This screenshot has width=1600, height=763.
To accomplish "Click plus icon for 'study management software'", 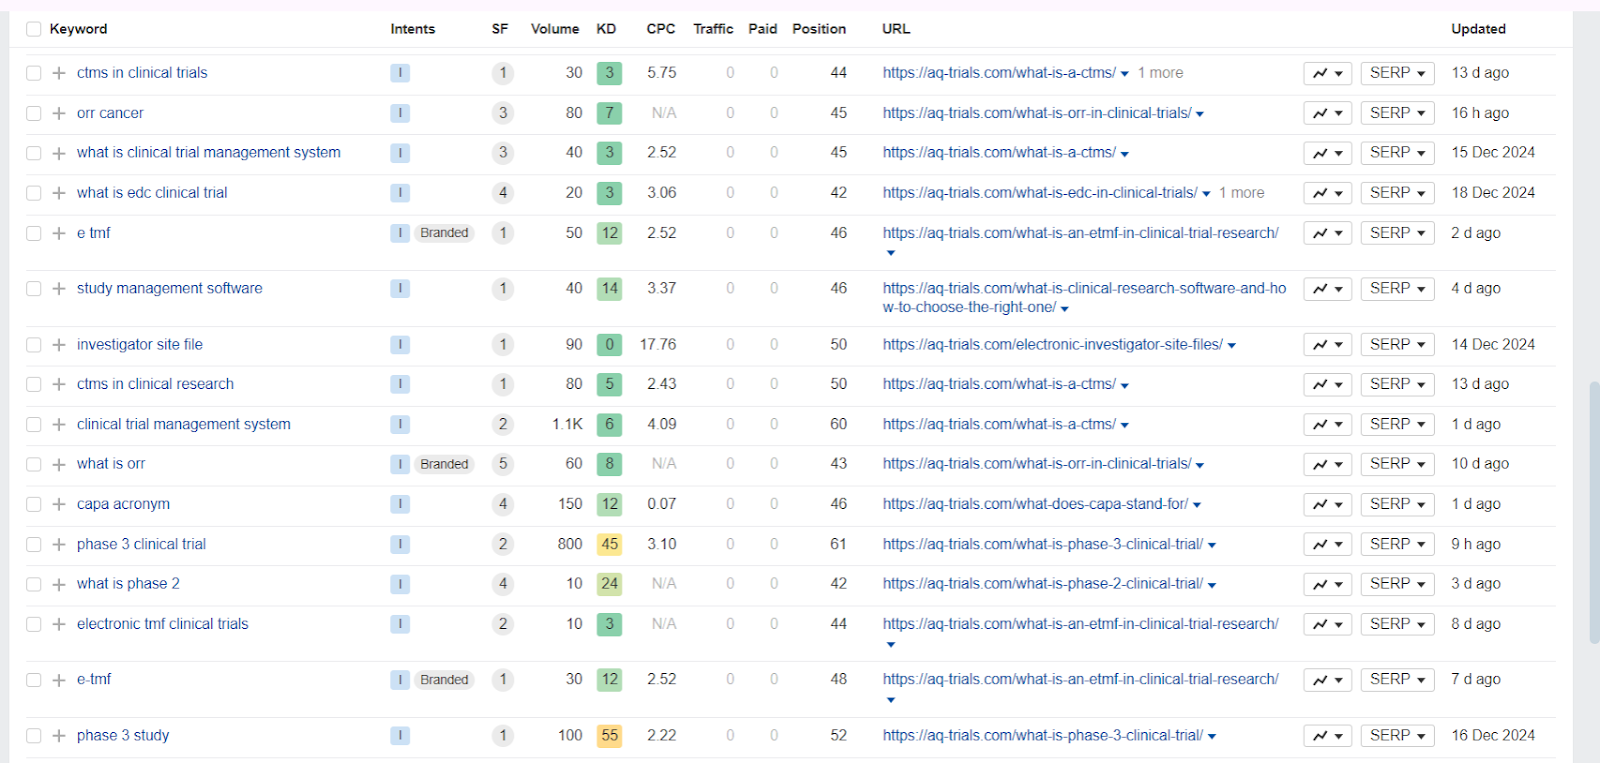I will [59, 289].
